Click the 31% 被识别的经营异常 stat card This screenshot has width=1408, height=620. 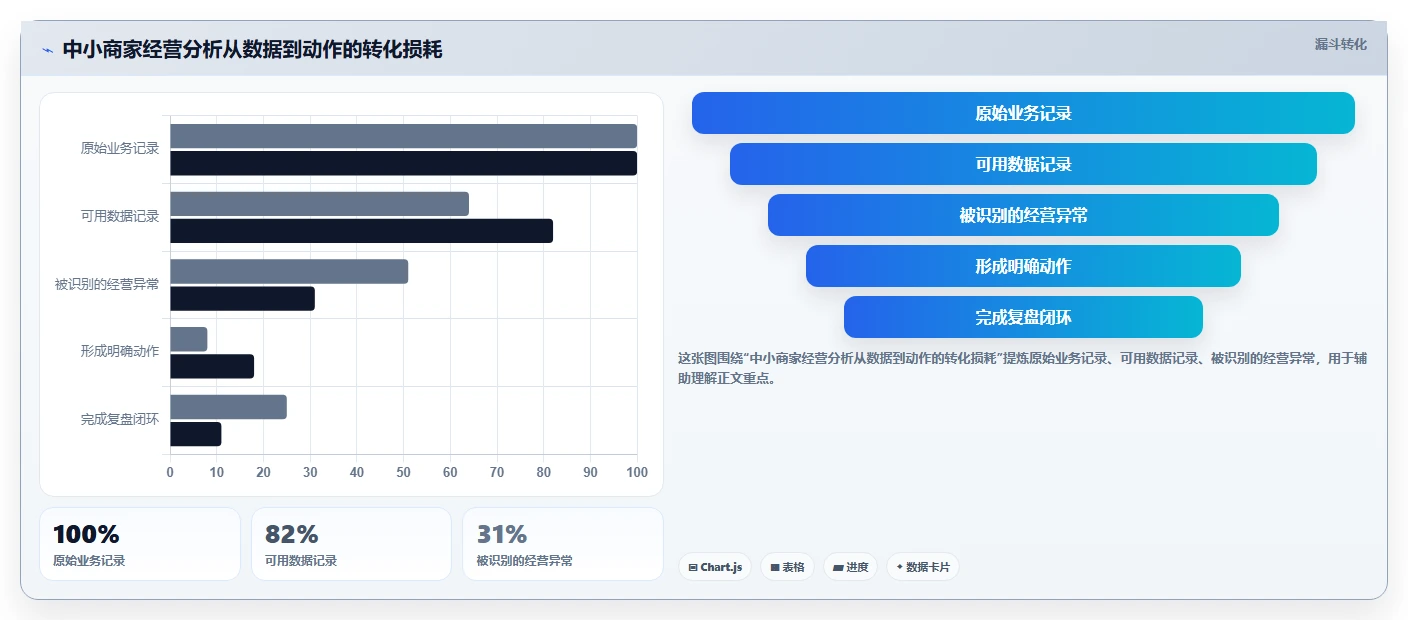(563, 544)
